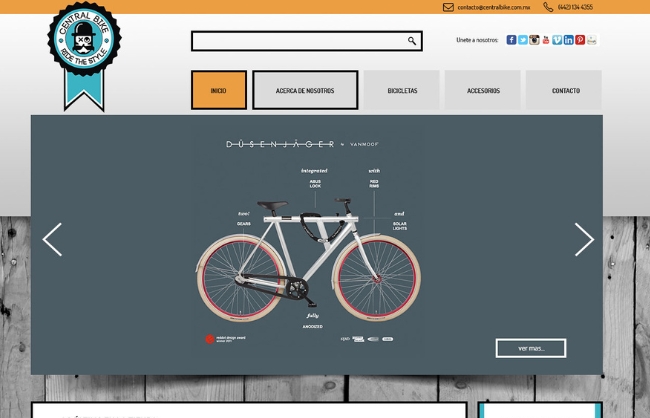Open the Facebook social icon

click(511, 40)
